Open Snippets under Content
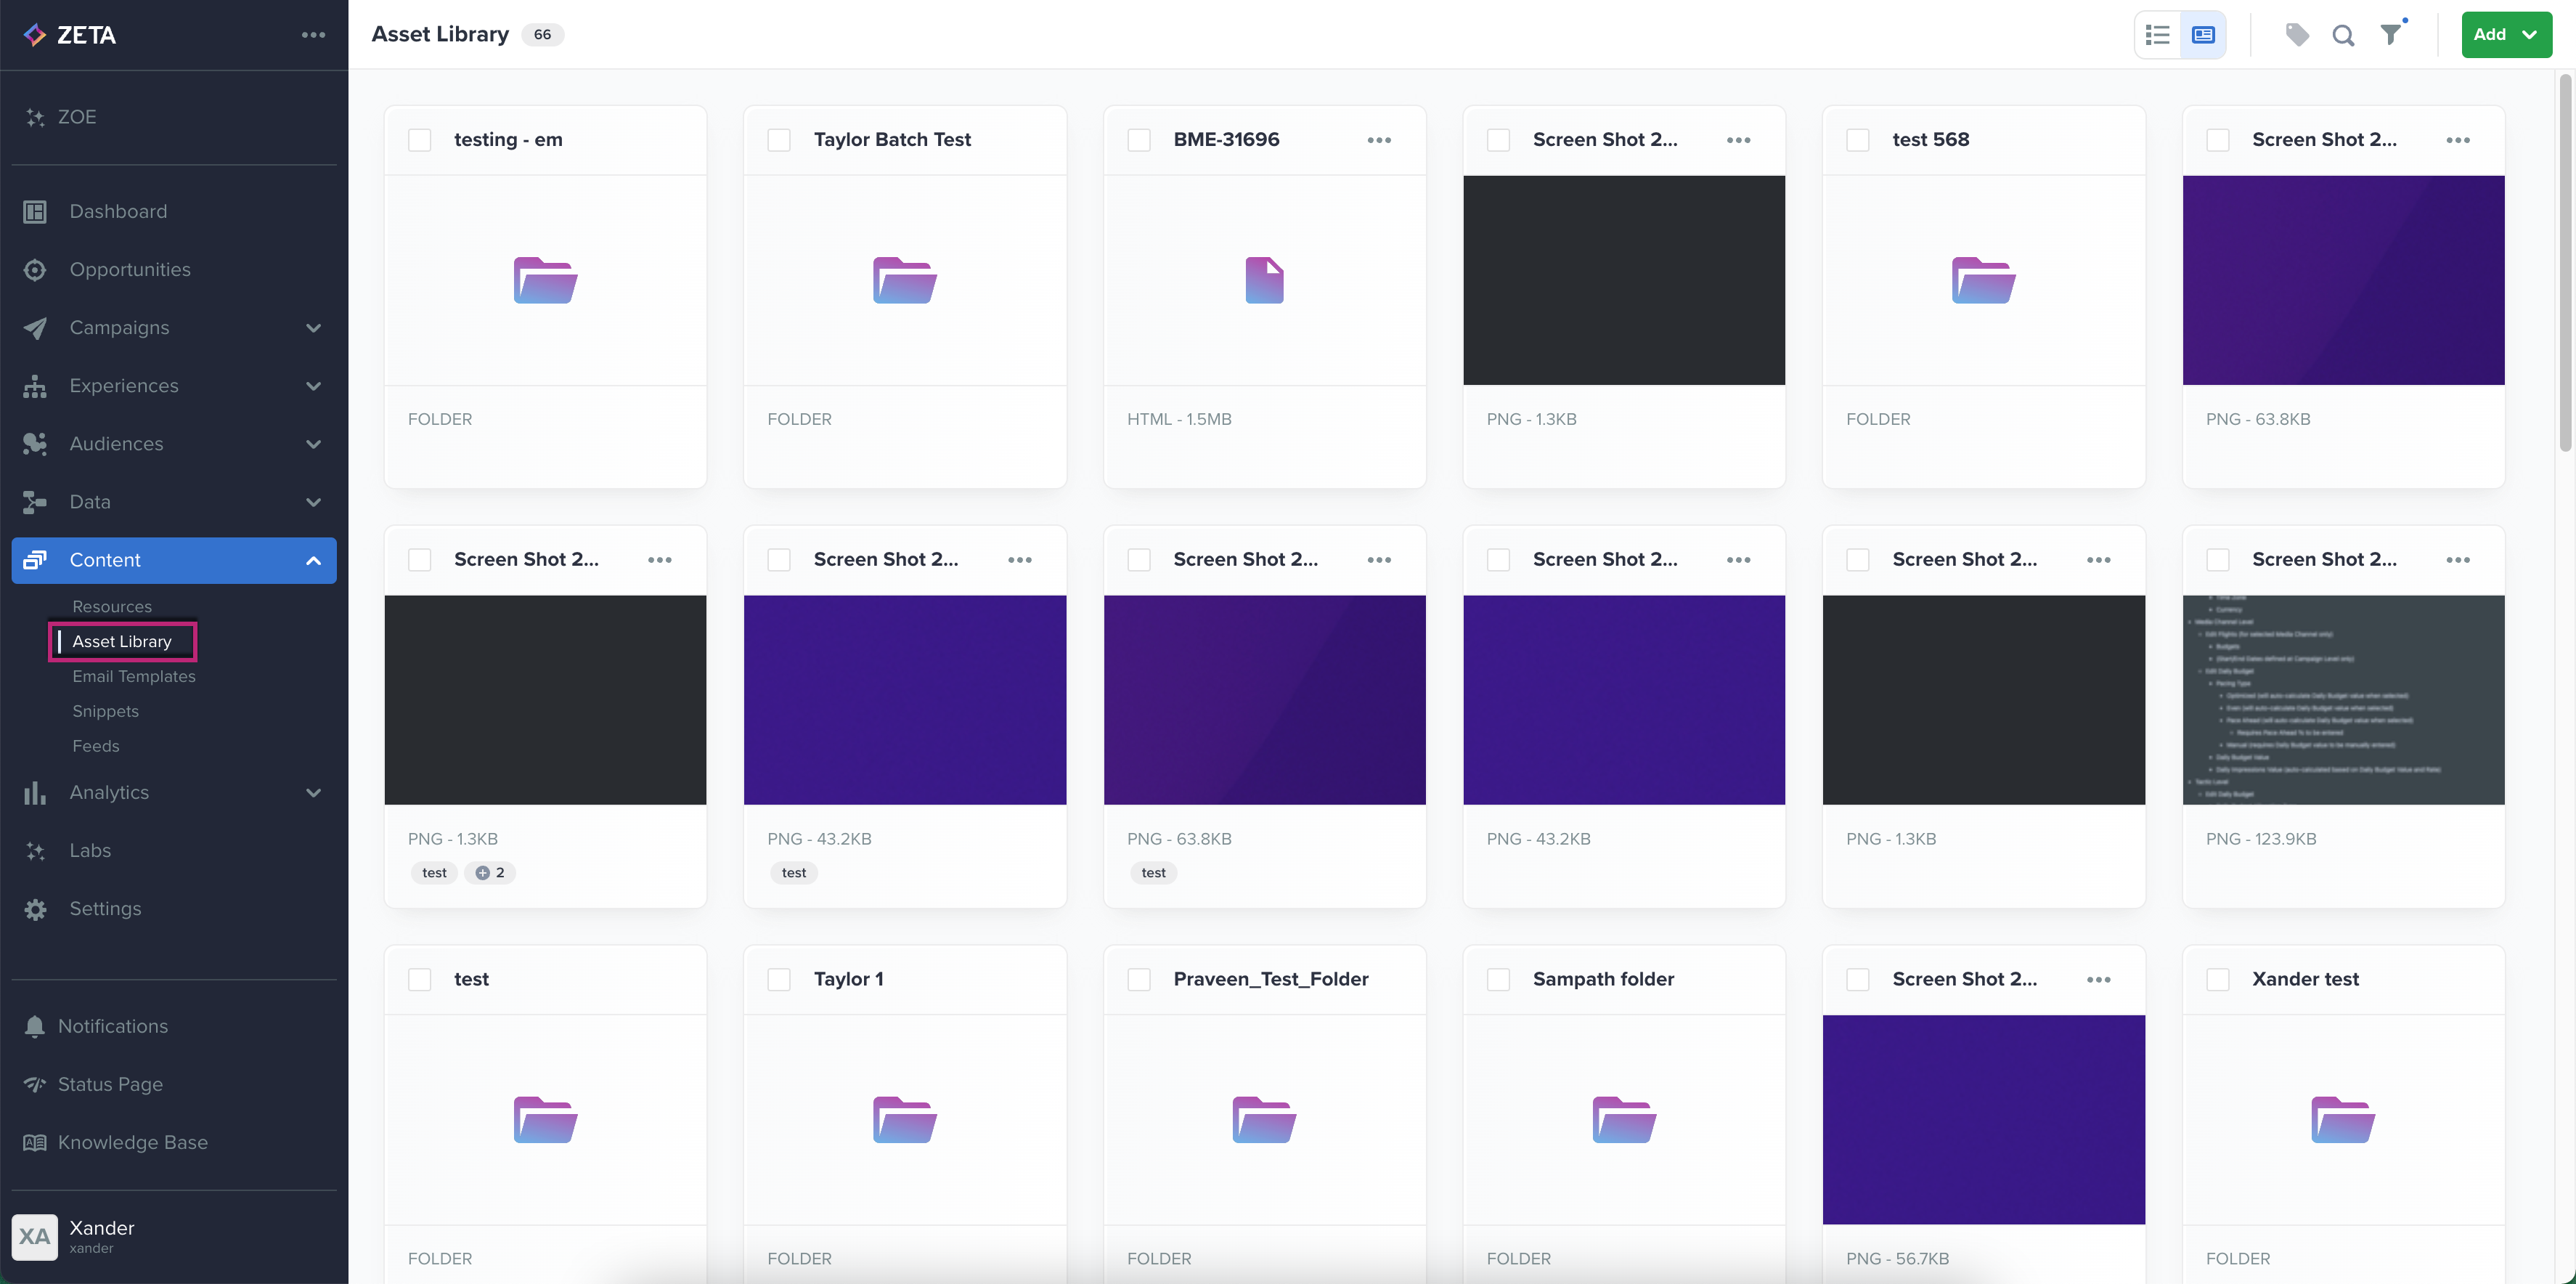The height and width of the screenshot is (1284, 2576). pyautogui.click(x=105, y=711)
